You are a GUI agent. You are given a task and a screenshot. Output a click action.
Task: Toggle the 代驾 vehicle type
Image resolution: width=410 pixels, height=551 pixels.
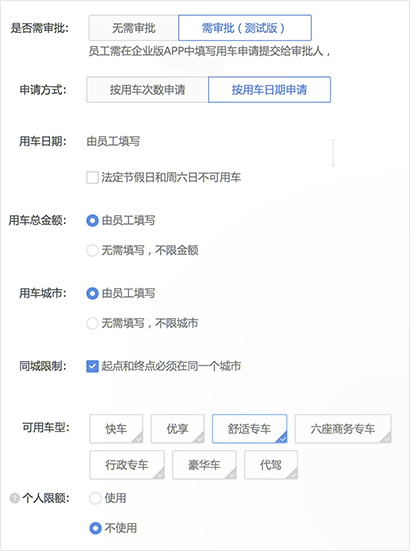(x=271, y=465)
